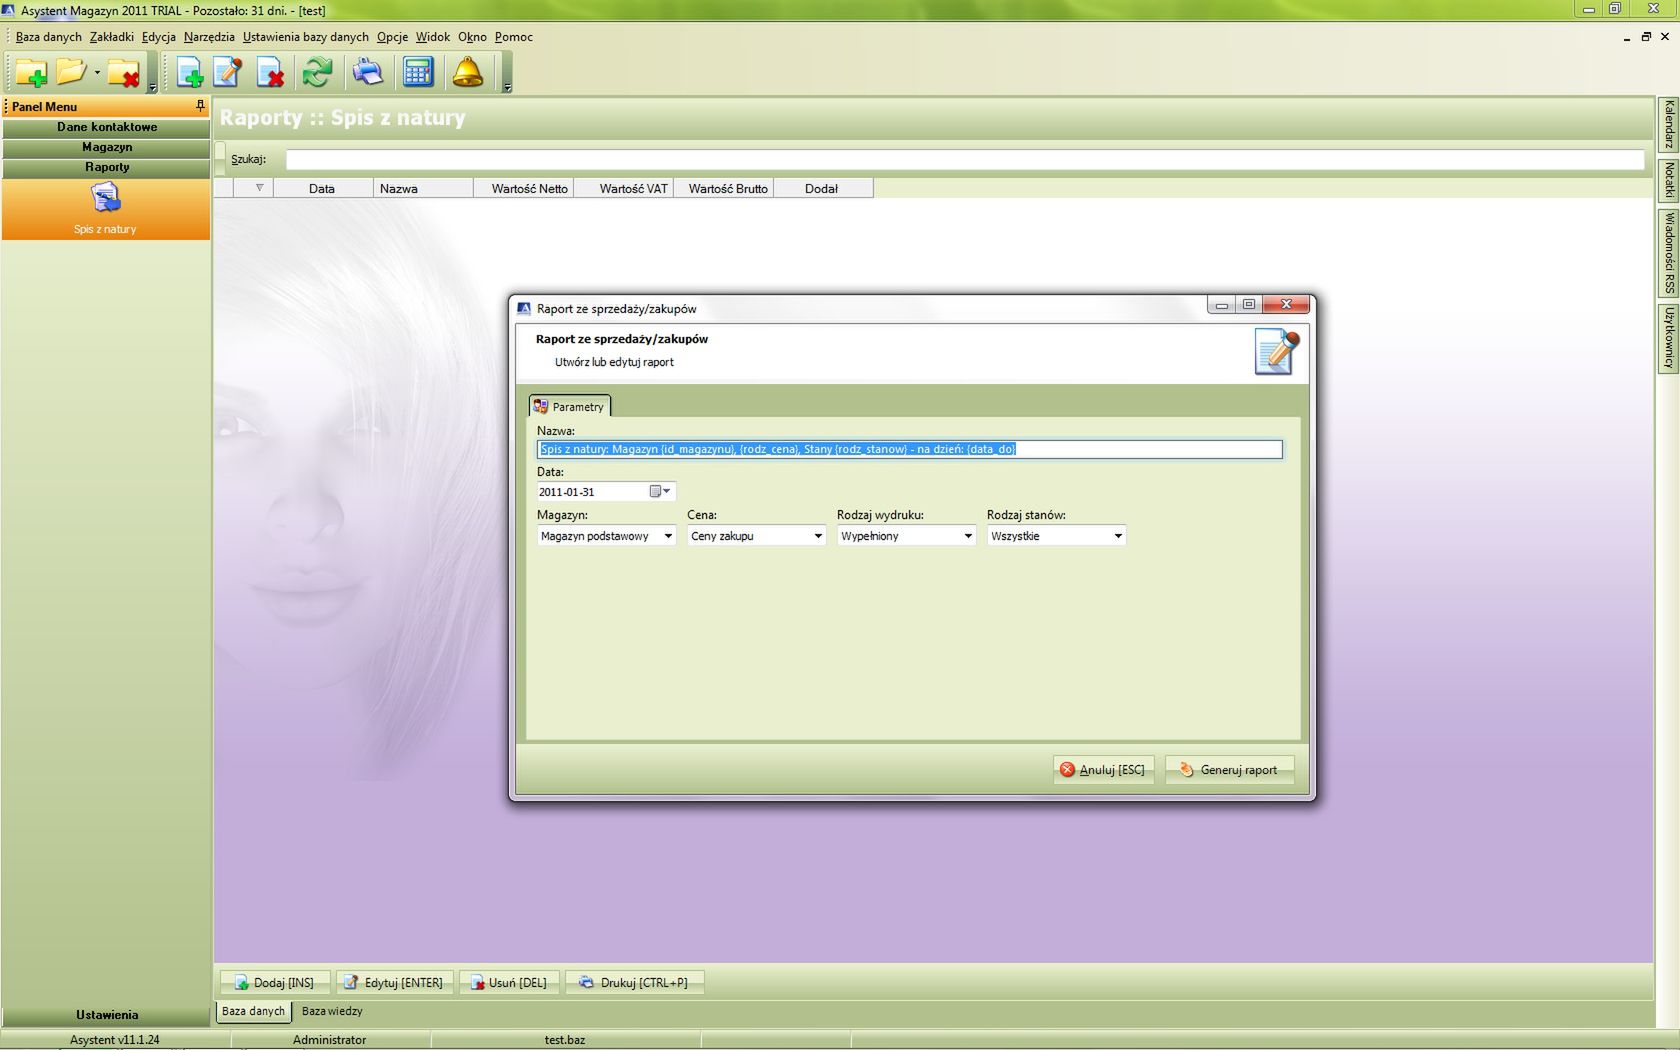
Task: Open the Ustawienia panel section
Action: click(106, 1015)
